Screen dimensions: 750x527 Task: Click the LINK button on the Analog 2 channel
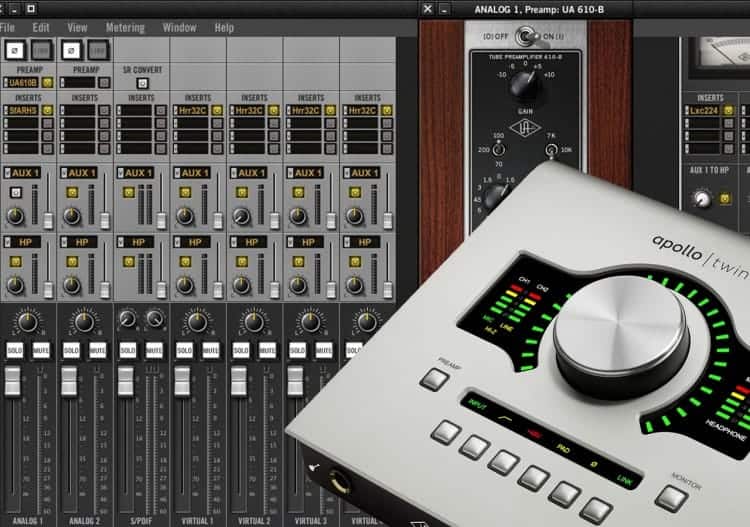[99, 50]
